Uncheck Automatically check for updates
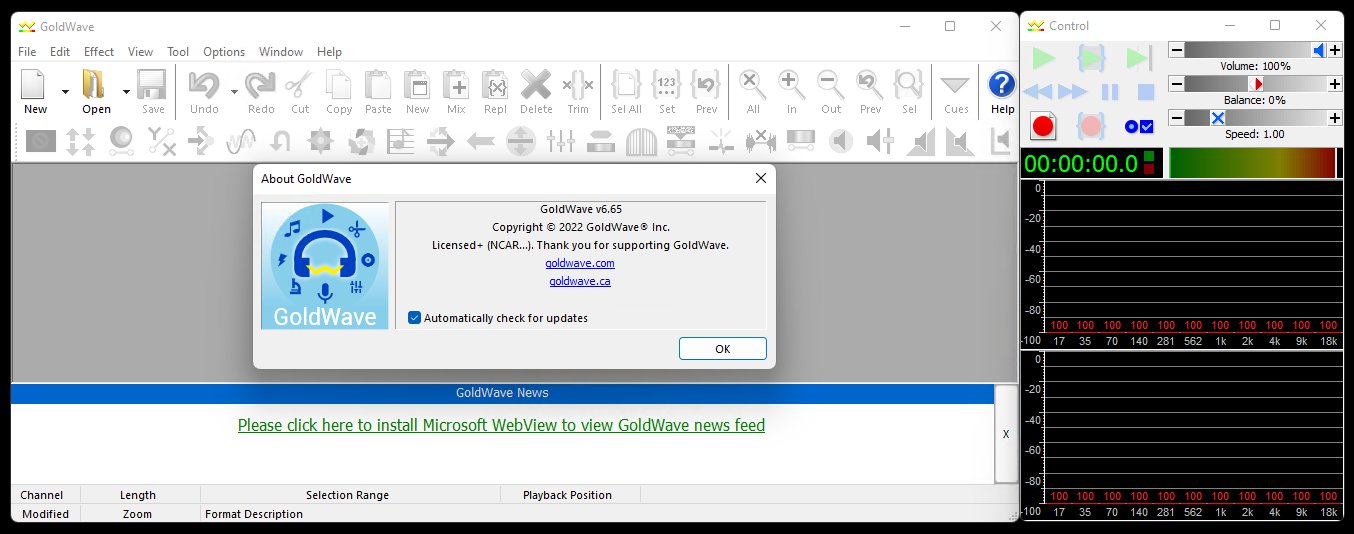The image size is (1354, 534). [x=414, y=318]
